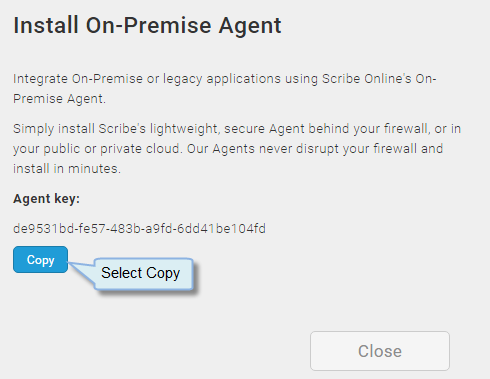
Task: Click "Scribe Online's" in the first paragraph
Action: pos(367,79)
